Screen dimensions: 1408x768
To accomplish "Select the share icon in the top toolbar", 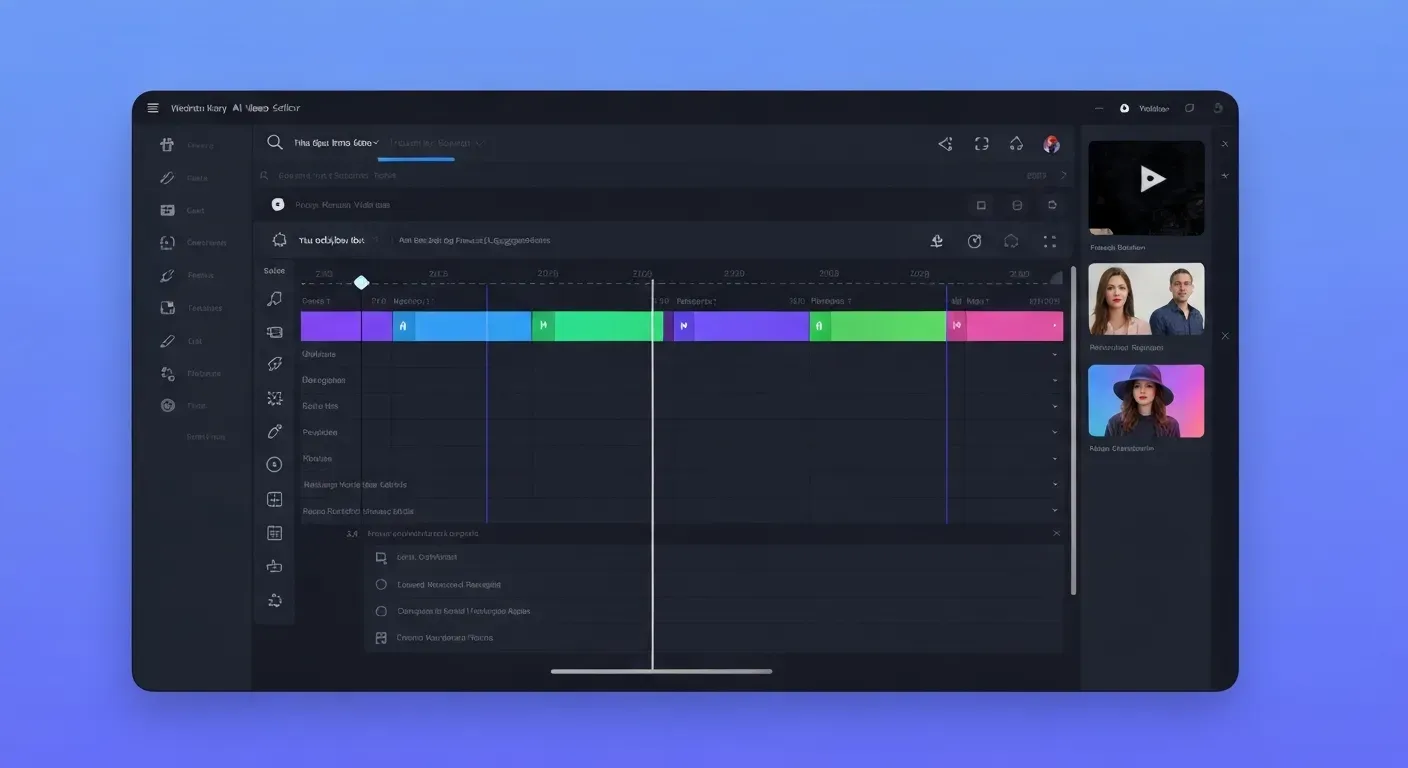I will tap(945, 143).
